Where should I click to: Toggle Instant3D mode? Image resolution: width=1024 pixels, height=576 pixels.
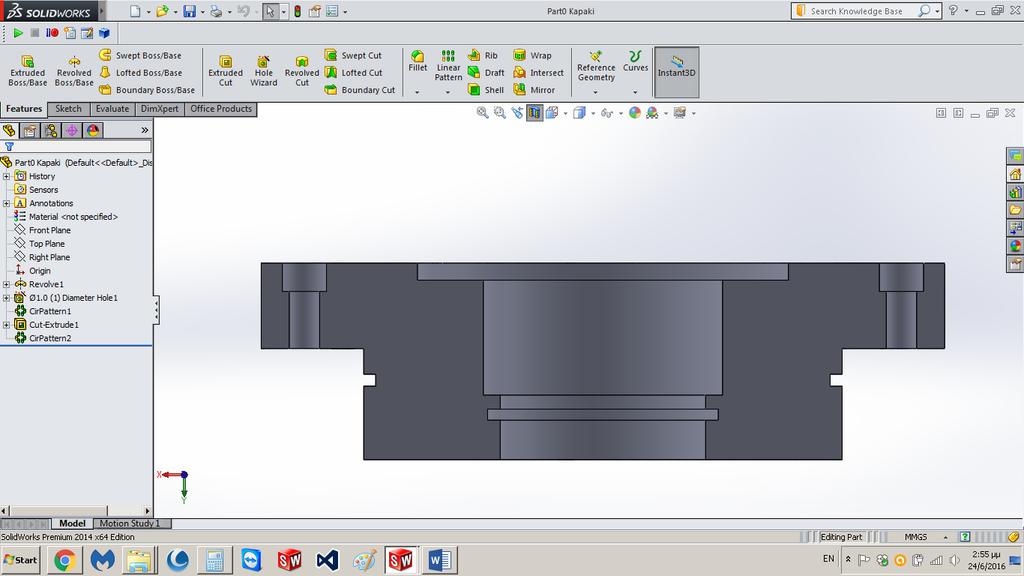coord(677,72)
